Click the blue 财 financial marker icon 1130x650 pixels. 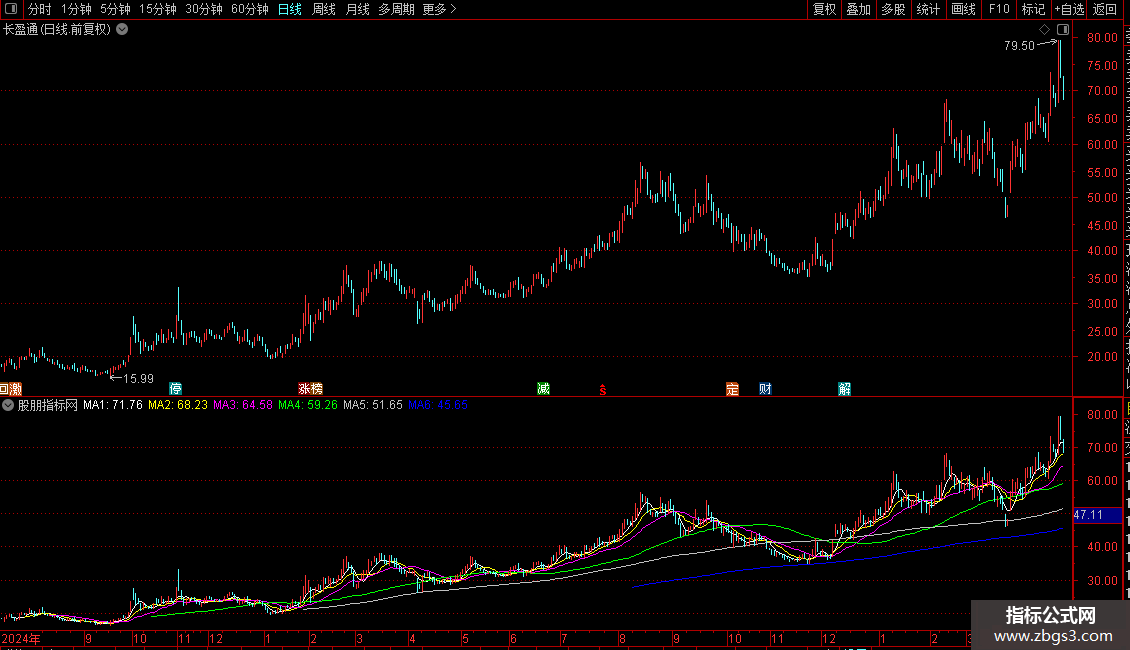[765, 389]
